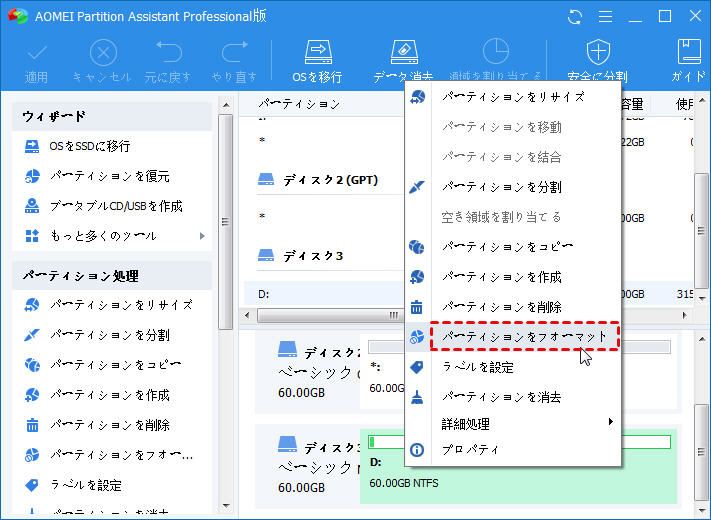Click right arrow of horizontal list scrollbar
711x520 pixels.
pos(684,315)
